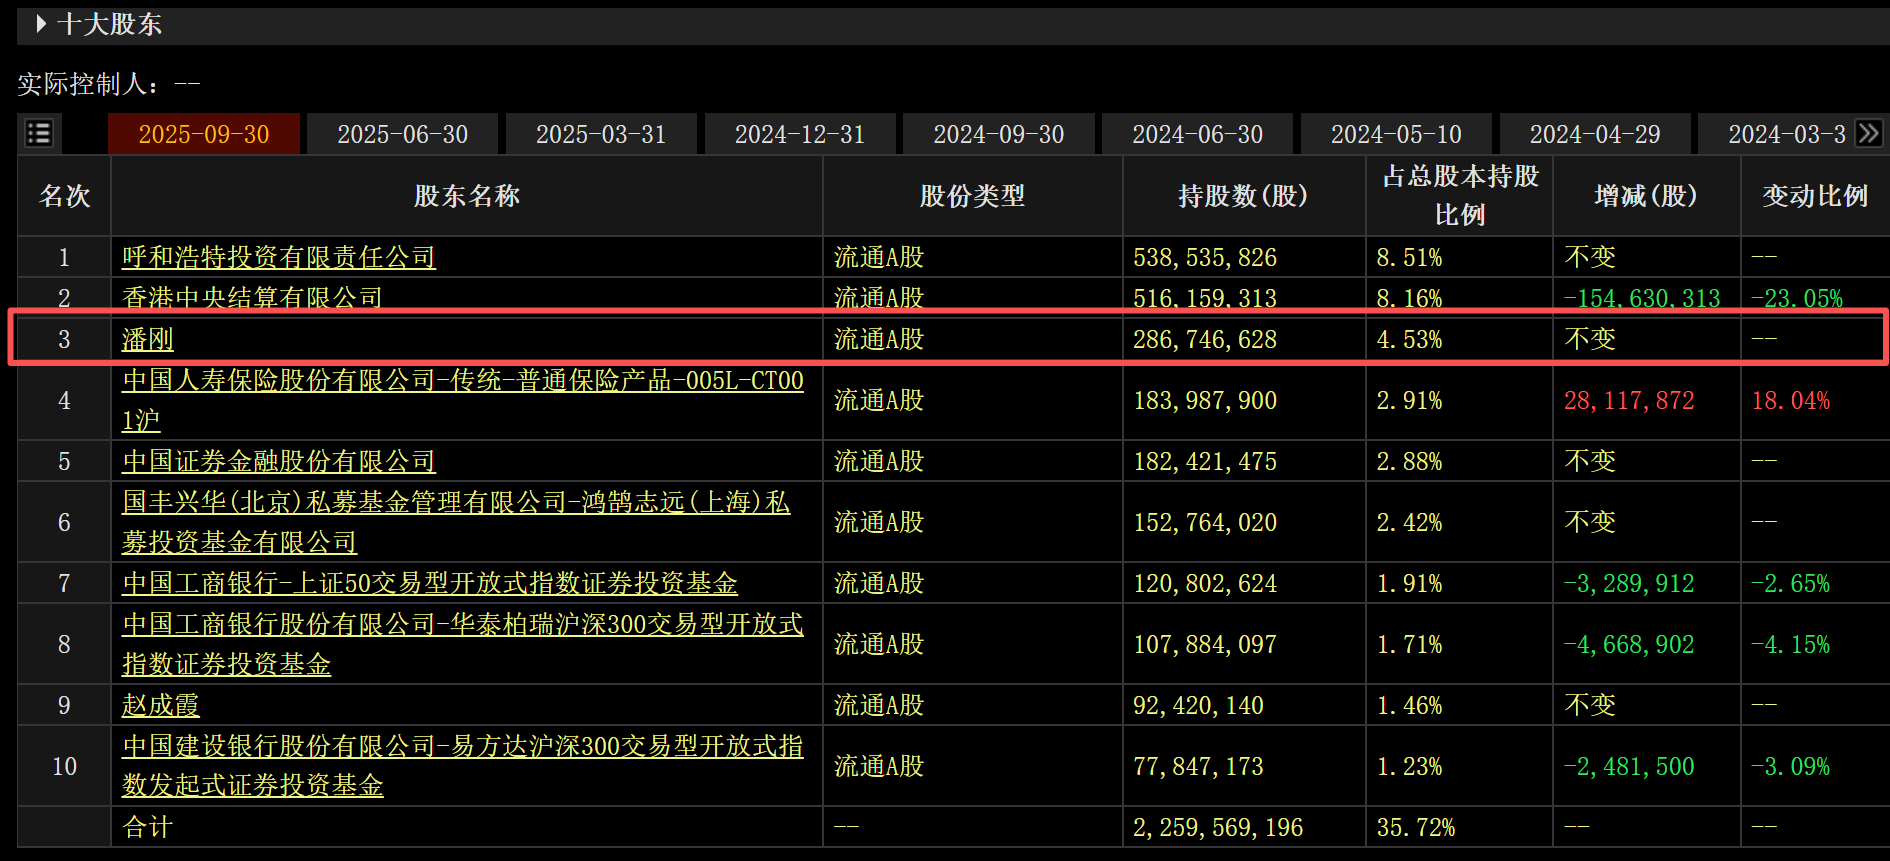Click holding value 516,159,313

click(1205, 298)
